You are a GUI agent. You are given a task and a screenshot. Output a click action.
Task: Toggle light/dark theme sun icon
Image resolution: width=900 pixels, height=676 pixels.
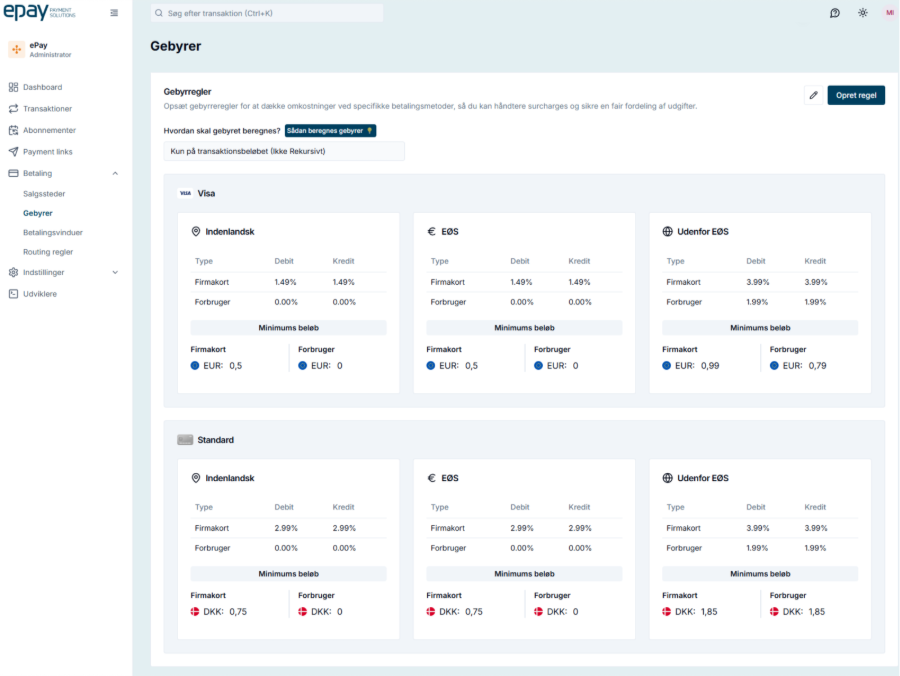(863, 13)
